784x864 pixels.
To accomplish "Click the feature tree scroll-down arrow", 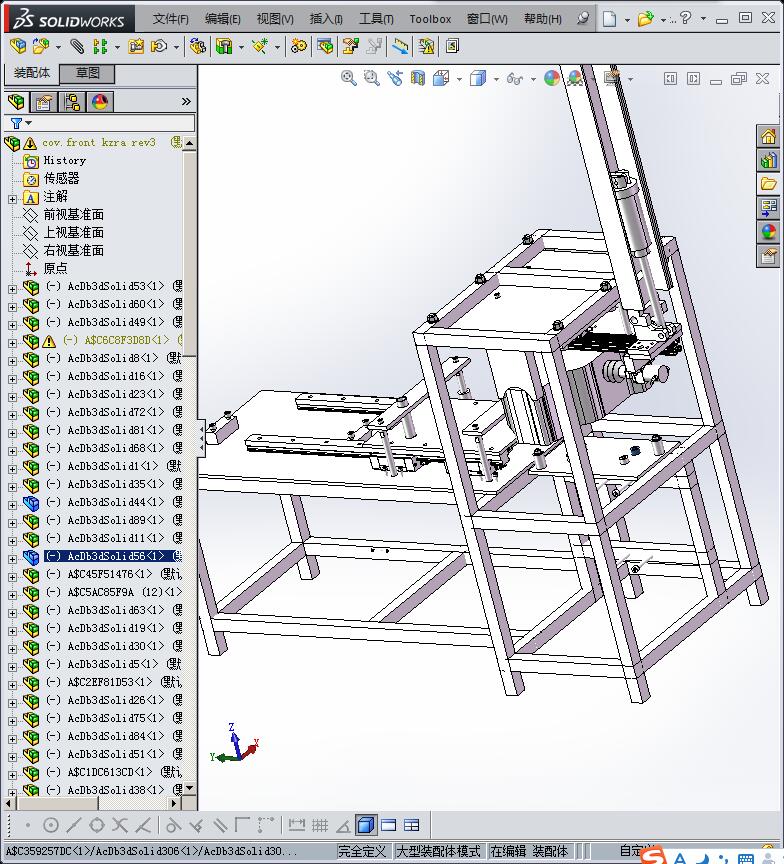I will coord(190,789).
